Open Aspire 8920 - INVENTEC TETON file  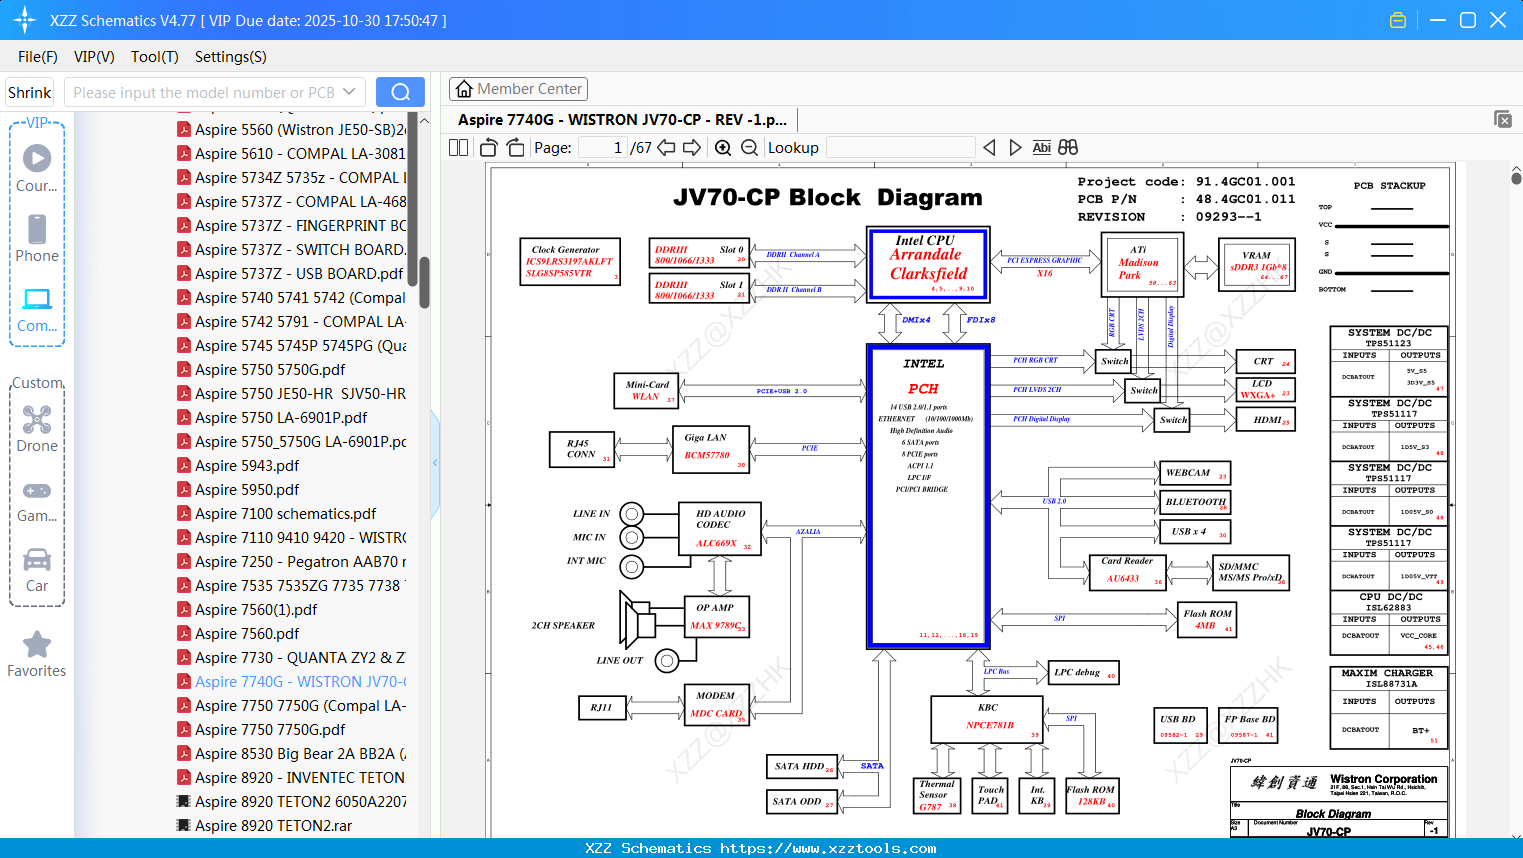click(300, 777)
